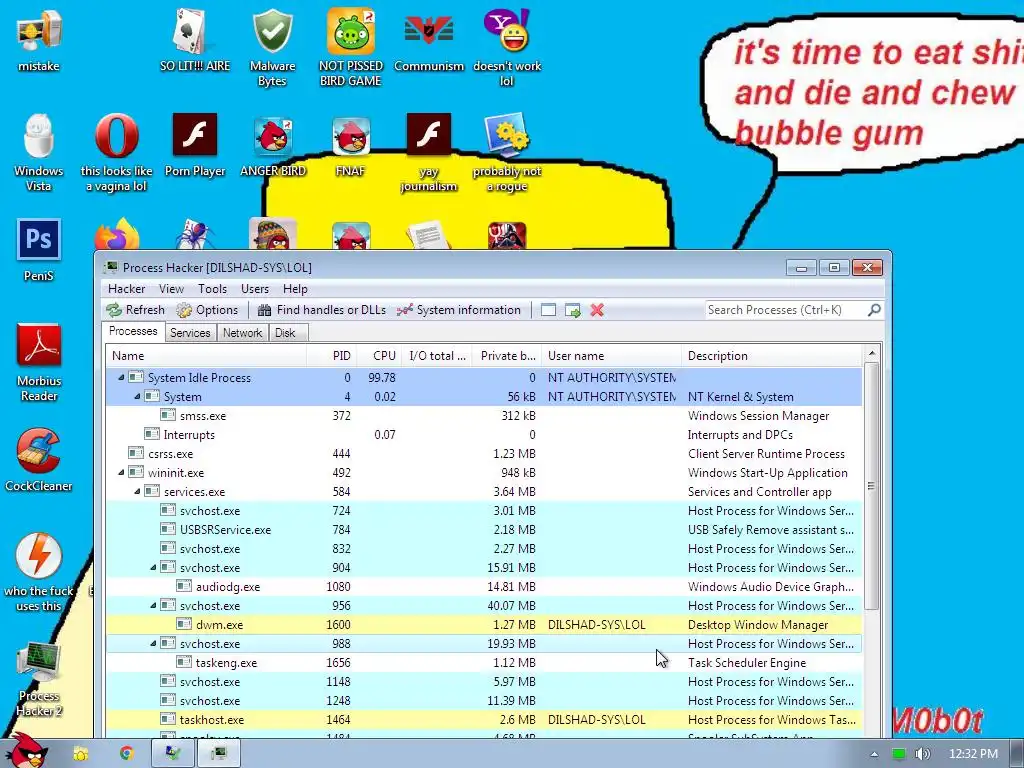Open the 'mistake' desktop icon
This screenshot has width=1024, height=768.
pyautogui.click(x=39, y=39)
